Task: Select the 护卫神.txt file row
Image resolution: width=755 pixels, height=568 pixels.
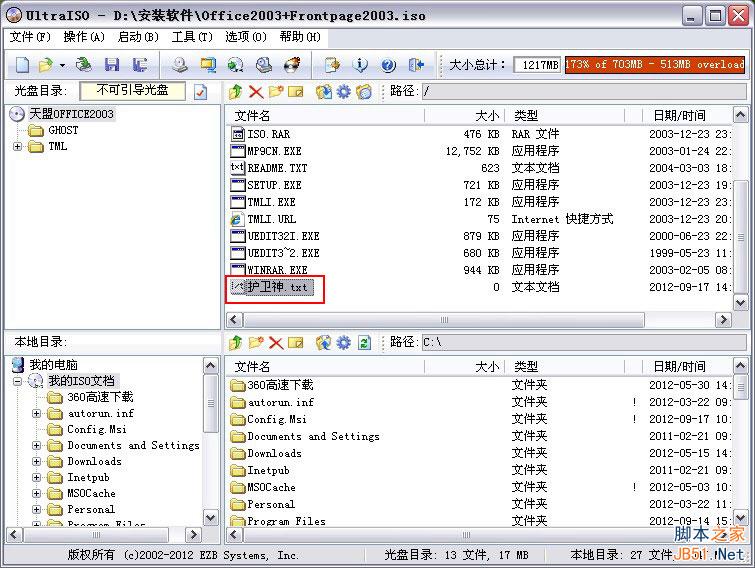Action: [x=480, y=287]
